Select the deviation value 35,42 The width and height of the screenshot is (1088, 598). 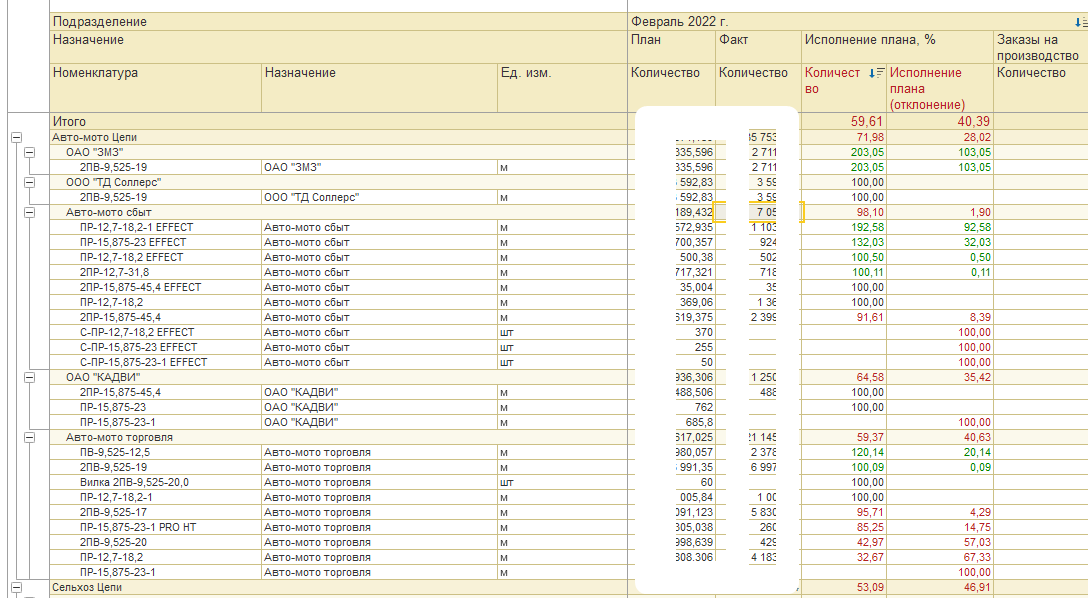(x=977, y=377)
